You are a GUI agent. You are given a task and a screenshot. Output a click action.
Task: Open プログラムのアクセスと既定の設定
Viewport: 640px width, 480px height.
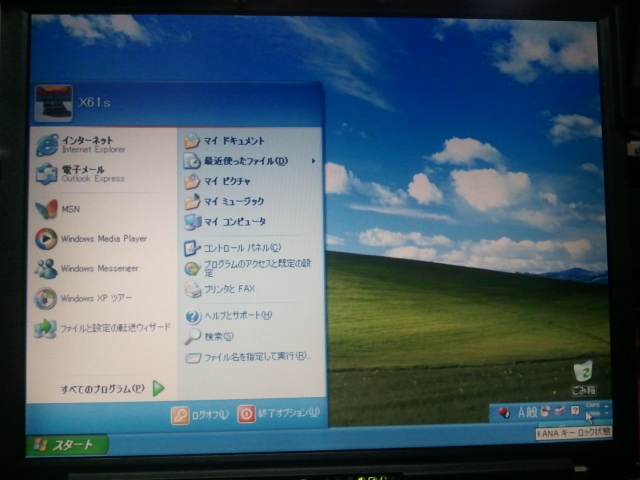coord(247,268)
